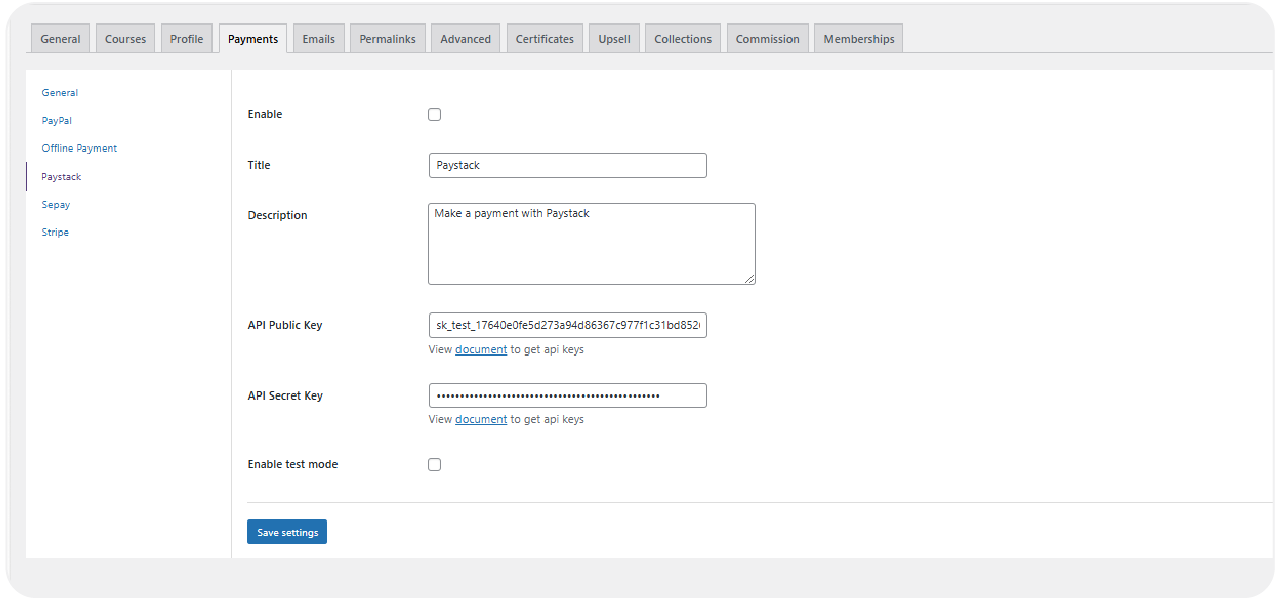This screenshot has height=600, width=1281.
Task: Go to the Memberships tab
Action: (x=857, y=37)
